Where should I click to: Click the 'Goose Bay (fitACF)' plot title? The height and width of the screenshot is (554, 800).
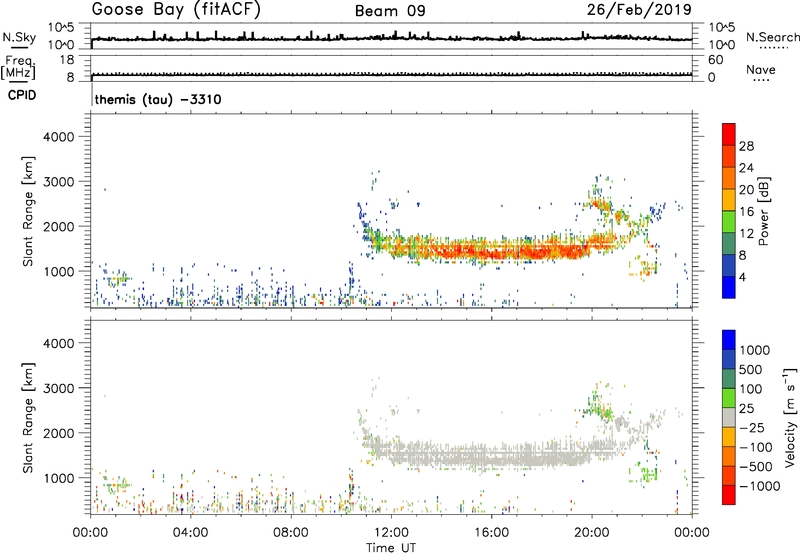coord(176,10)
